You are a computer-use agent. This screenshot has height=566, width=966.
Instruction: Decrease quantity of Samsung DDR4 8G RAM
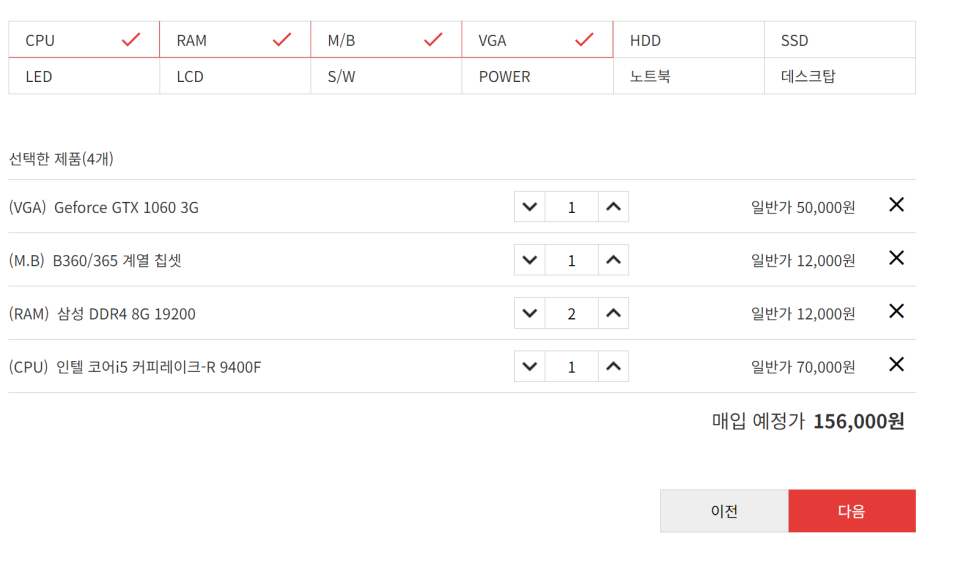coord(530,313)
